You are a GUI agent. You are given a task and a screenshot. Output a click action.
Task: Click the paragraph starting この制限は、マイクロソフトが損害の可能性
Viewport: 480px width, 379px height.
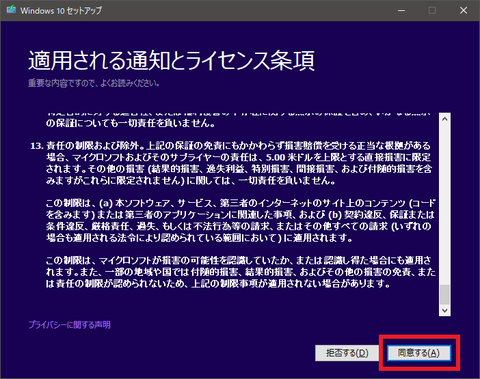[241, 272]
